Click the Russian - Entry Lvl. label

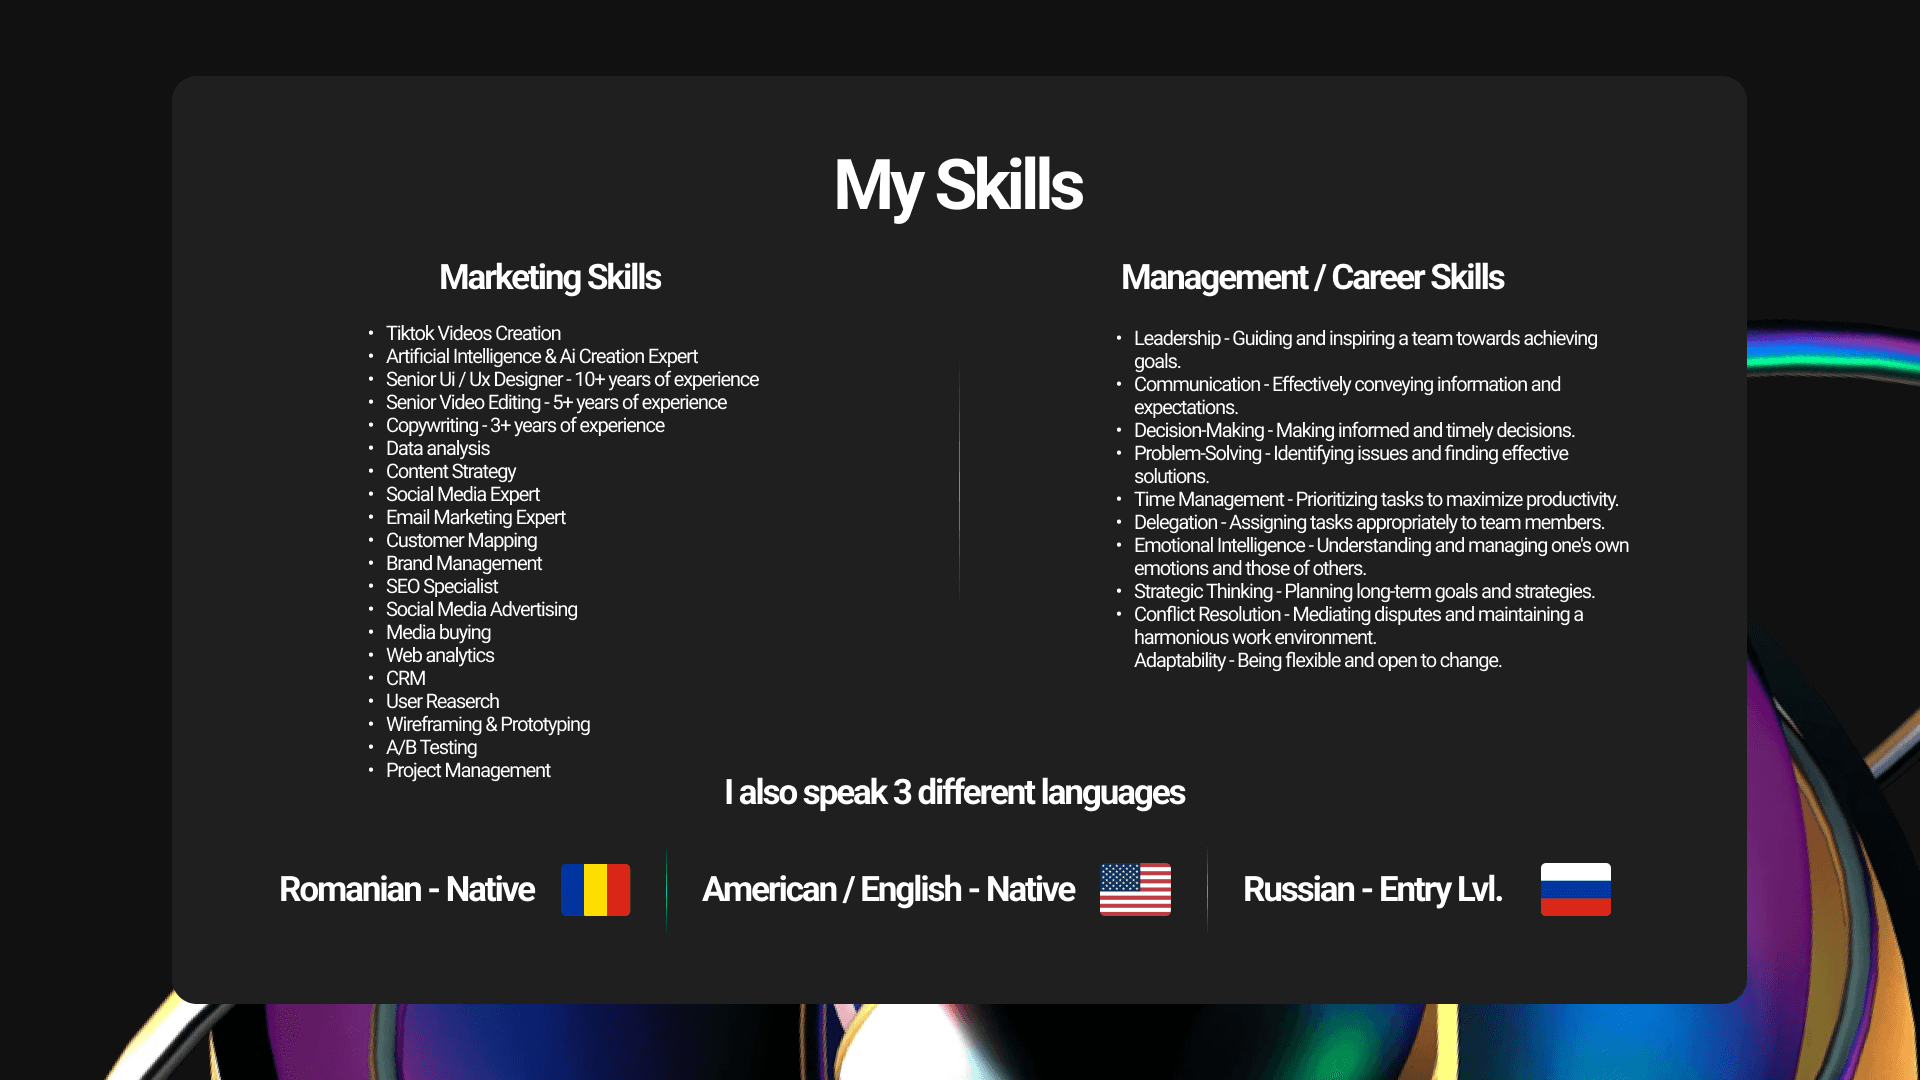[x=1372, y=889]
